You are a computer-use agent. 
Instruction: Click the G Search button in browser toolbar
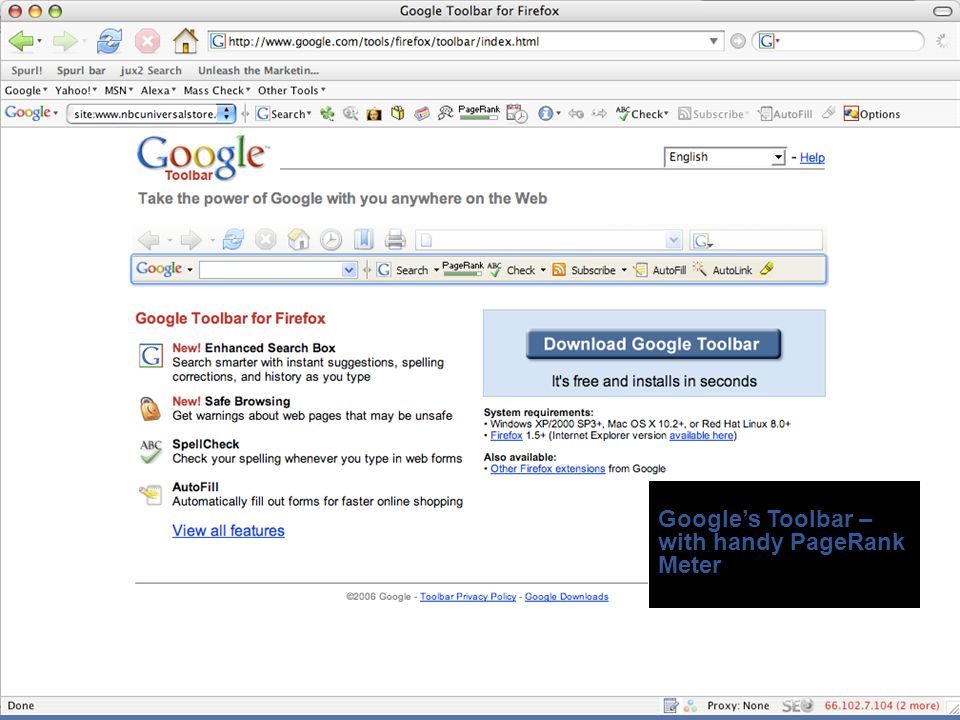[283, 114]
